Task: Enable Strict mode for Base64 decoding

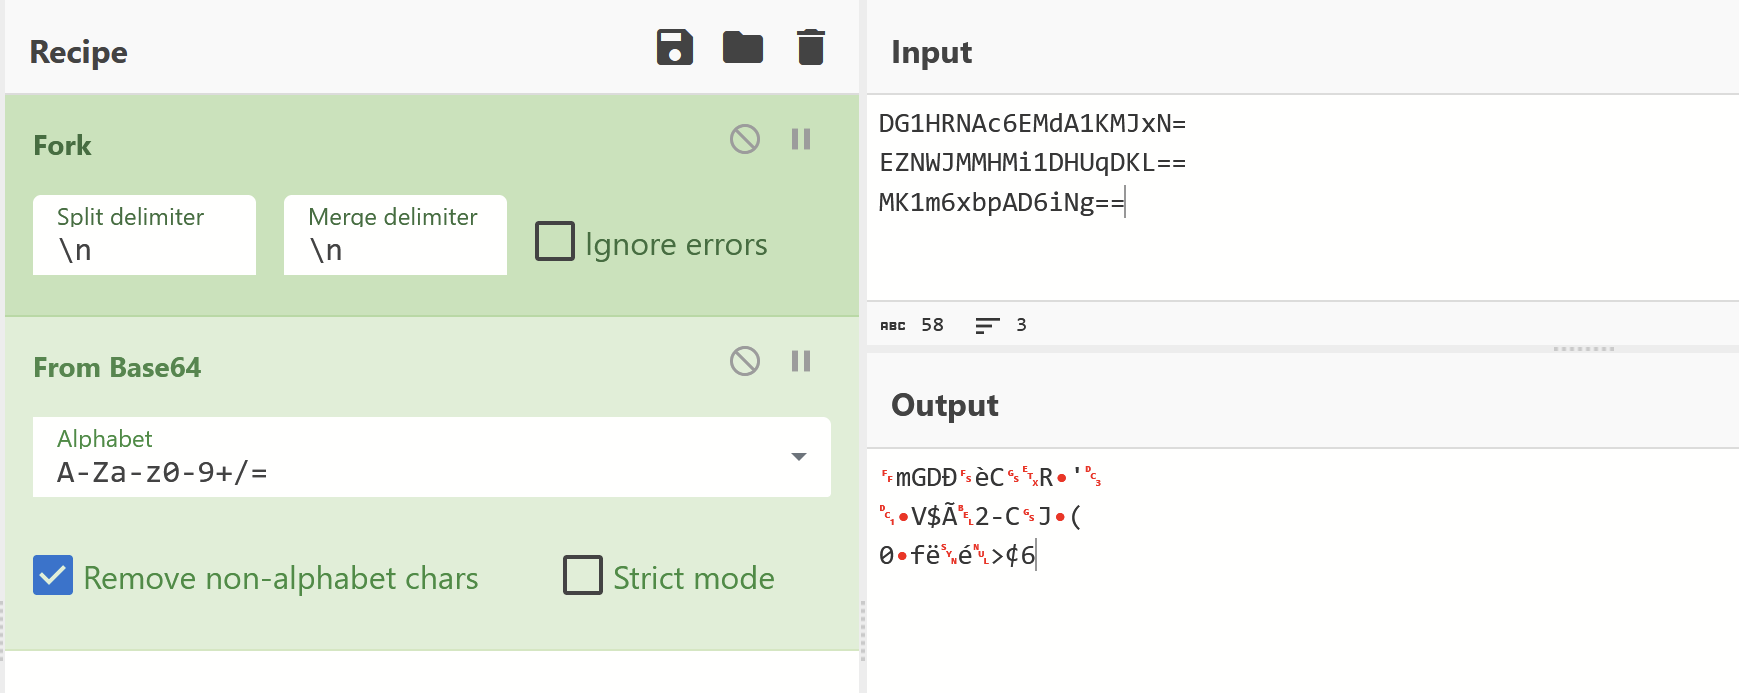Action: coord(582,575)
